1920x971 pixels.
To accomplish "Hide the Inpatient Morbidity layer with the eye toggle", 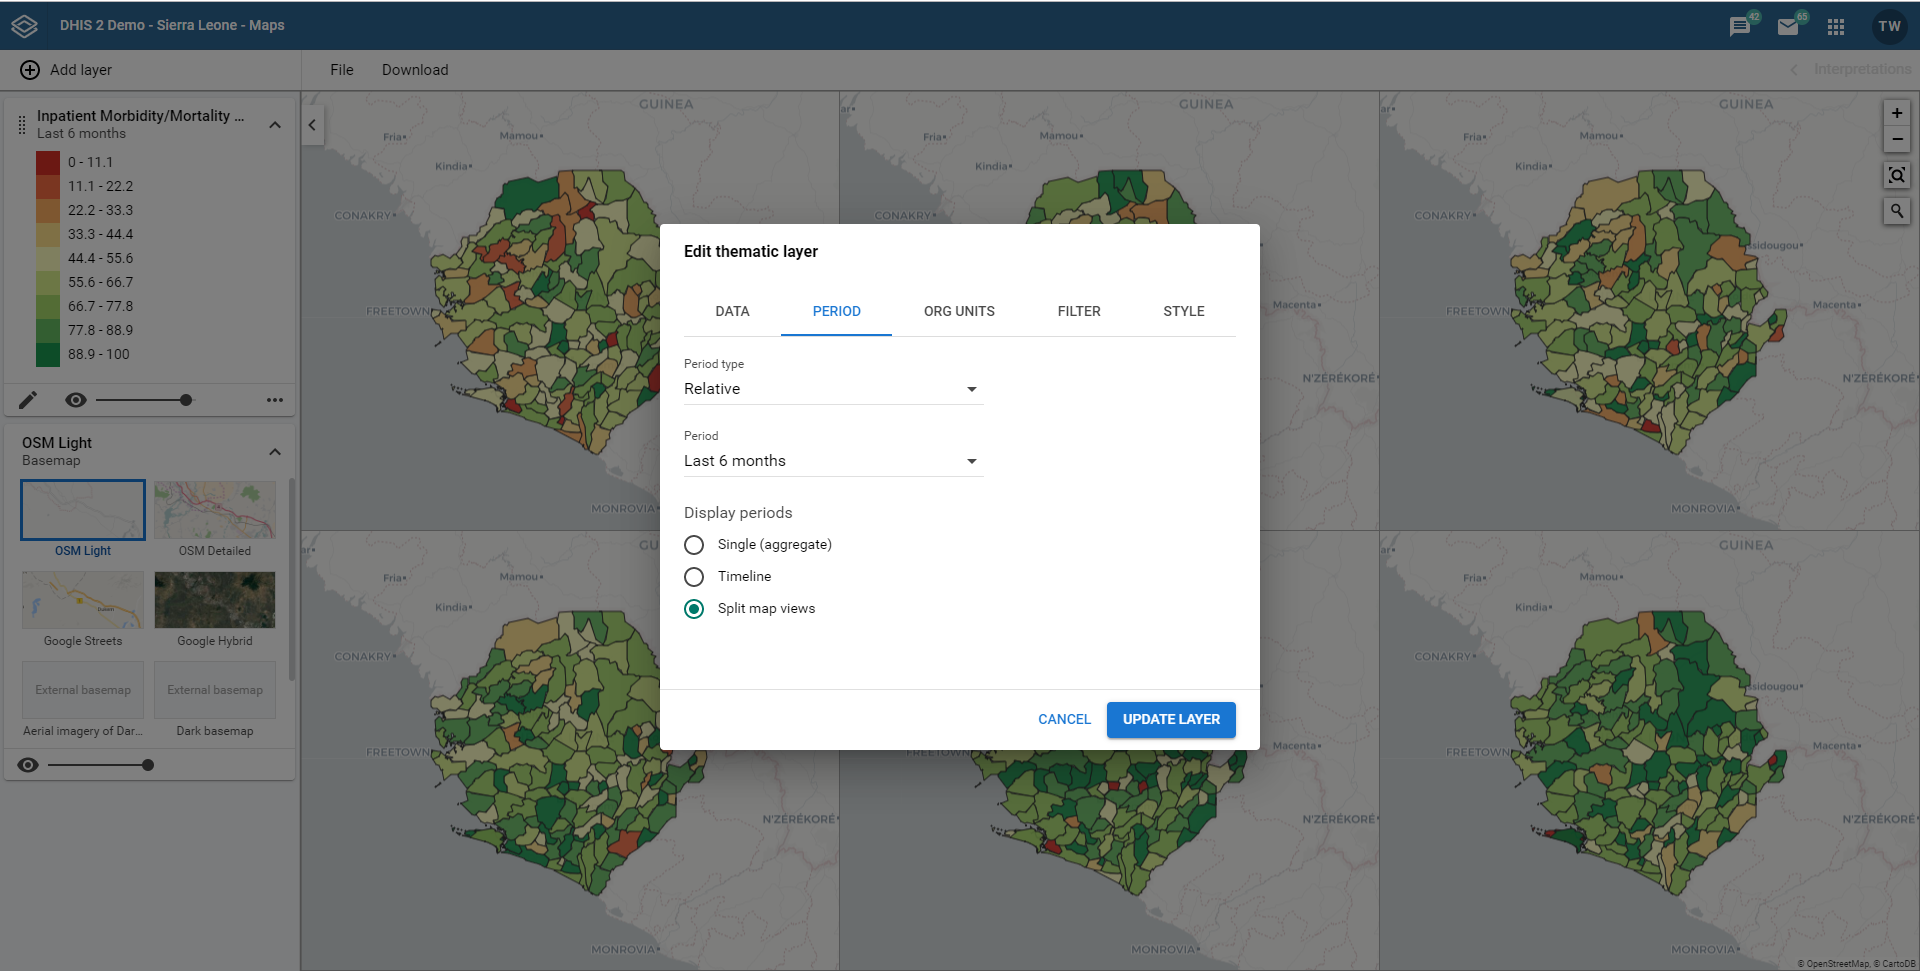I will tap(75, 399).
